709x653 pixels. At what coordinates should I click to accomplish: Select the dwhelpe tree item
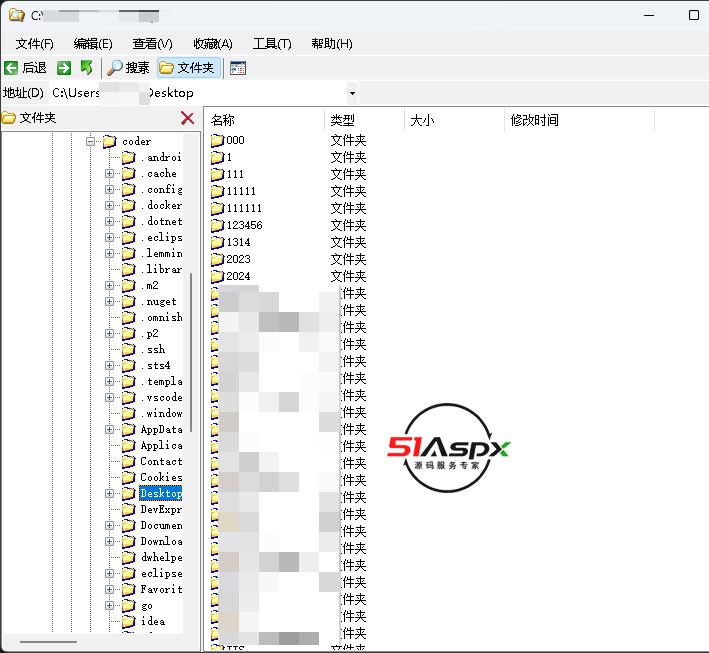coord(161,558)
